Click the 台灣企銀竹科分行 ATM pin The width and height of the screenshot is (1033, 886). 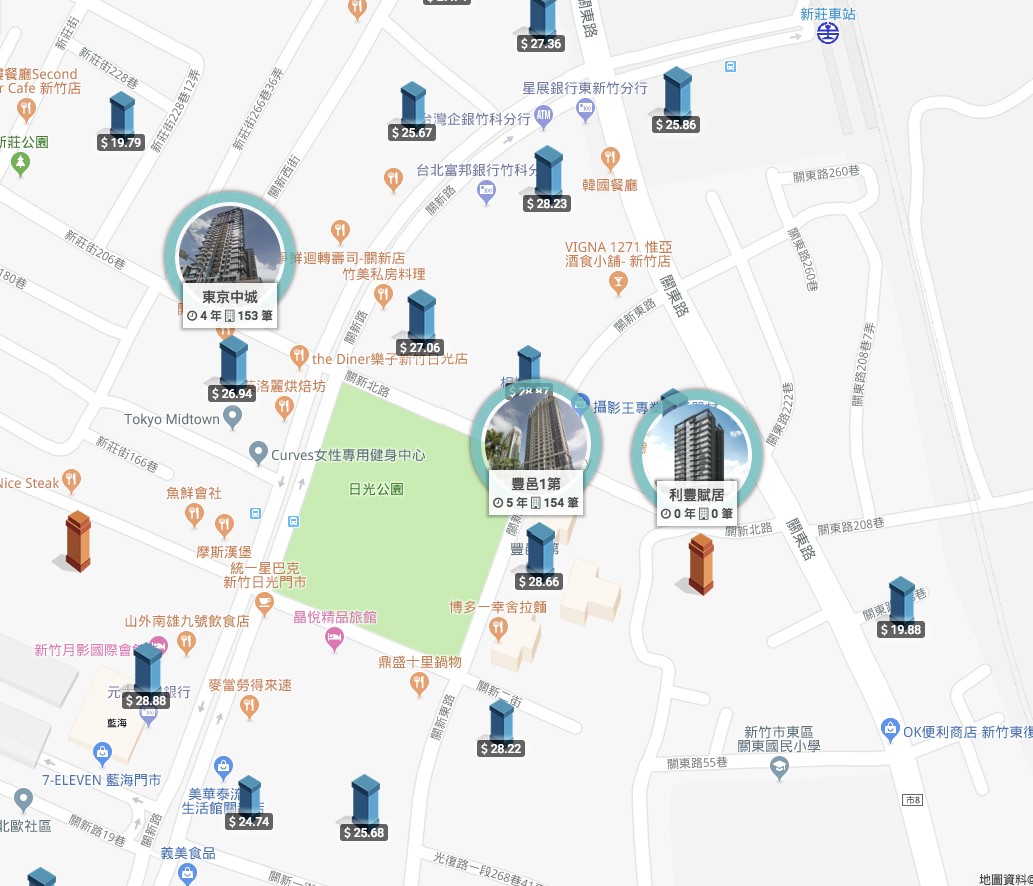[x=543, y=117]
